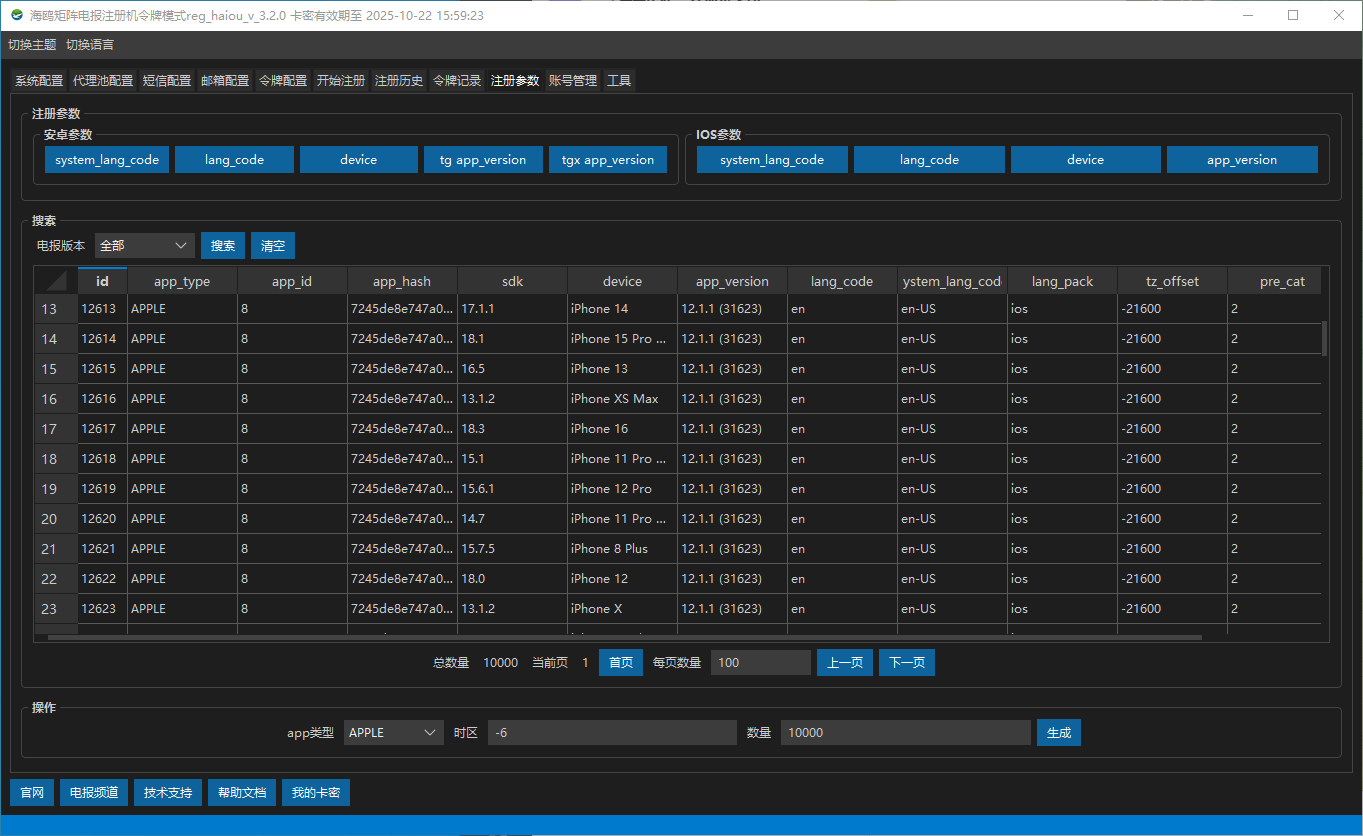
Task: Click IOS system_lang_code parameter button
Action: (x=772, y=160)
